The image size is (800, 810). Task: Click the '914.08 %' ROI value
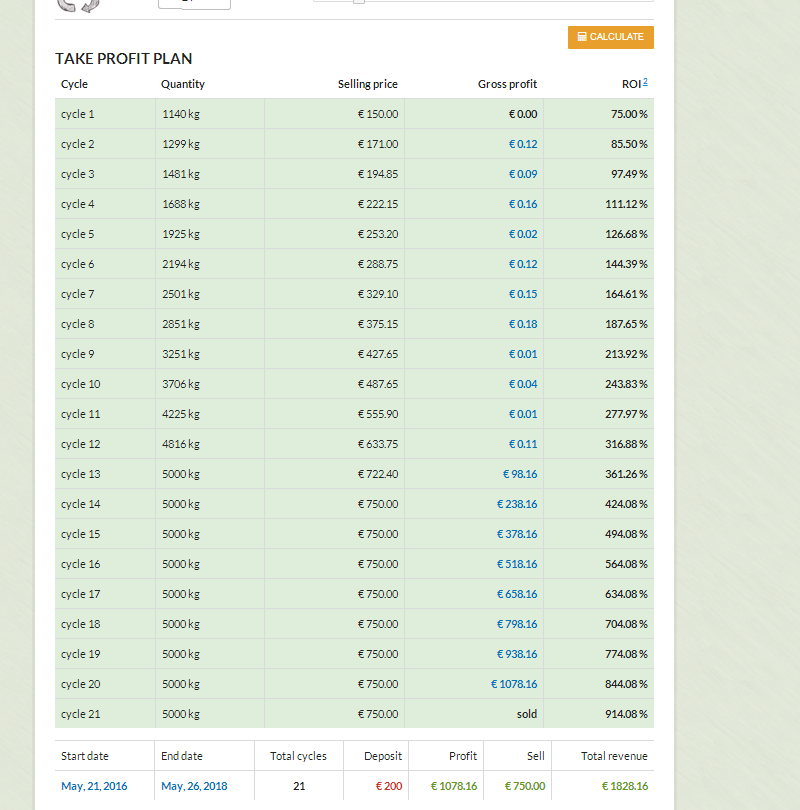tap(626, 713)
